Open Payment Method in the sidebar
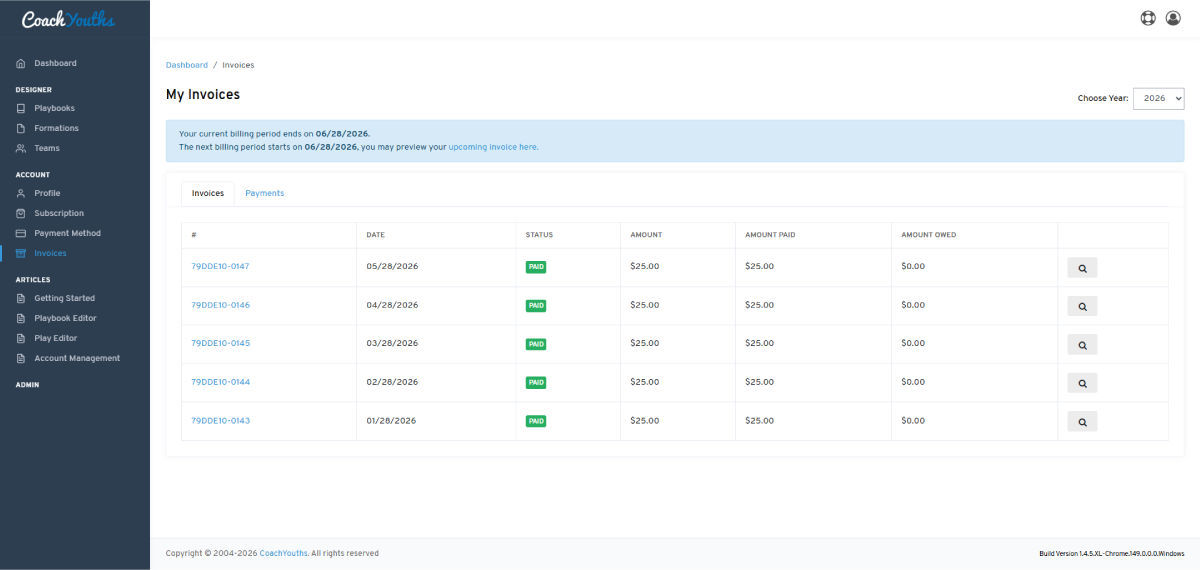 [67, 233]
